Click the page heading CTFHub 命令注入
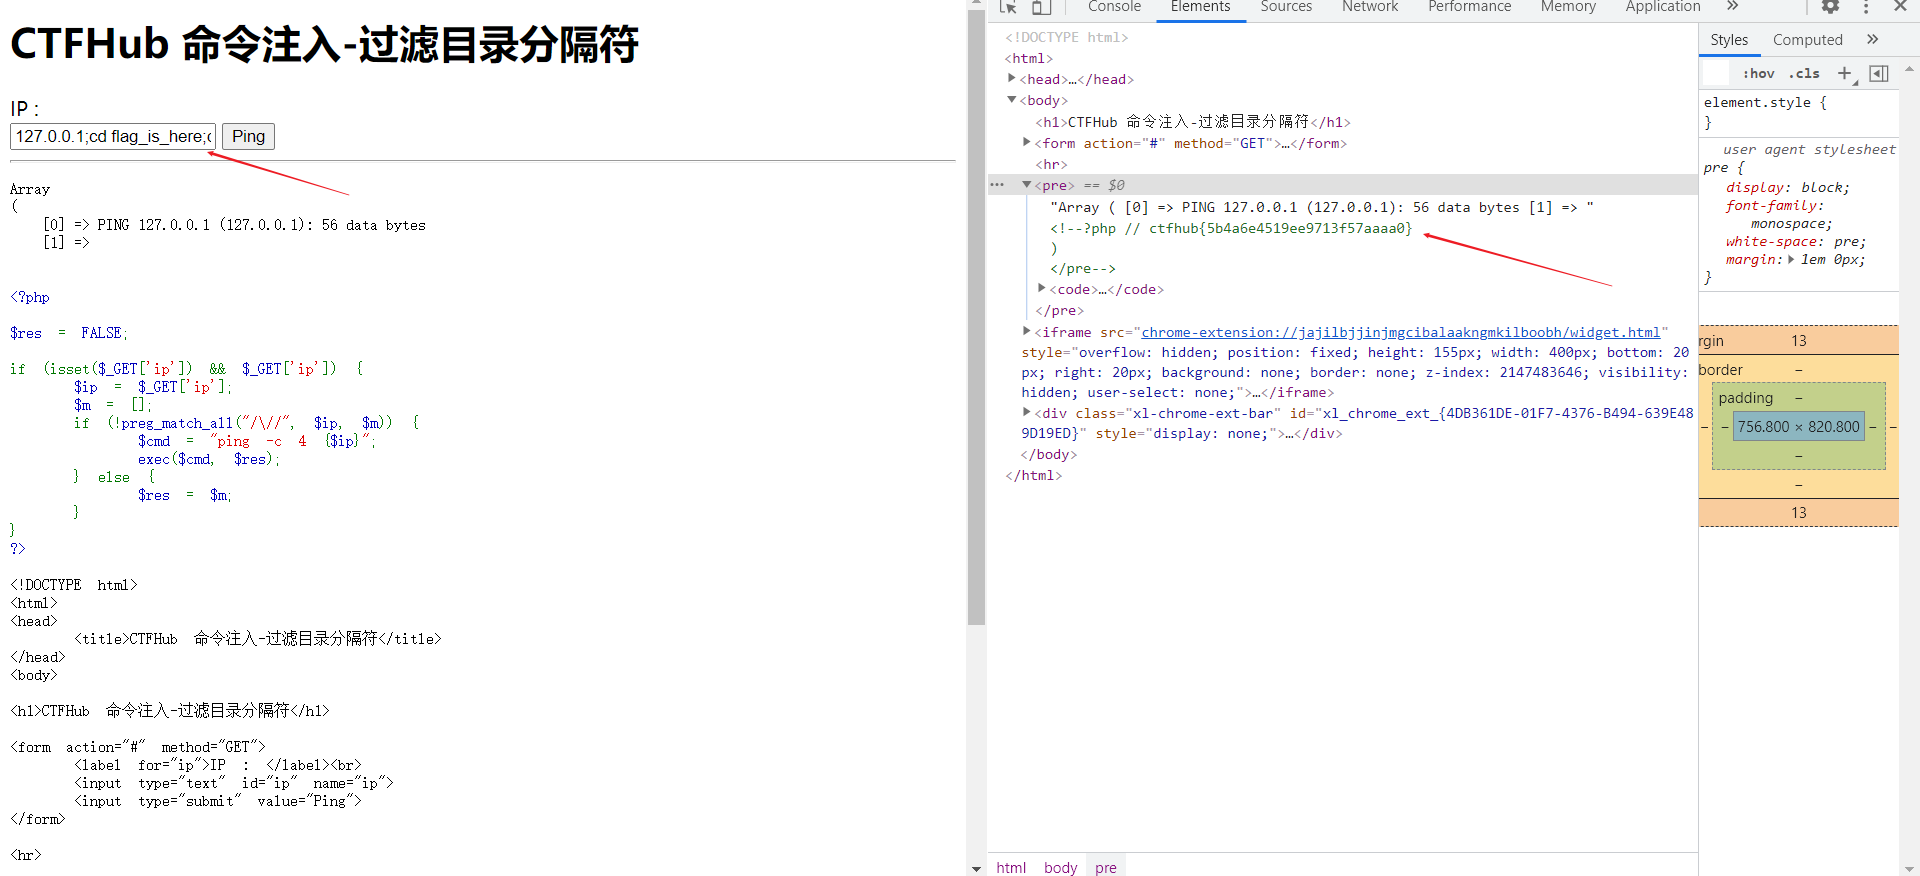Viewport: 1920px width, 876px height. coord(324,45)
